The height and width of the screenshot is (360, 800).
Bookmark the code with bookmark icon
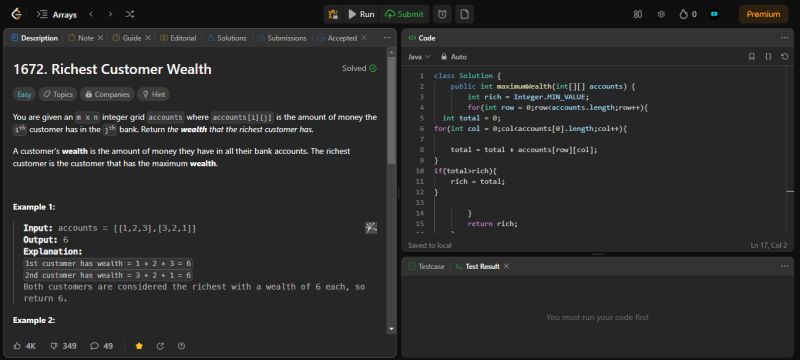(x=752, y=57)
